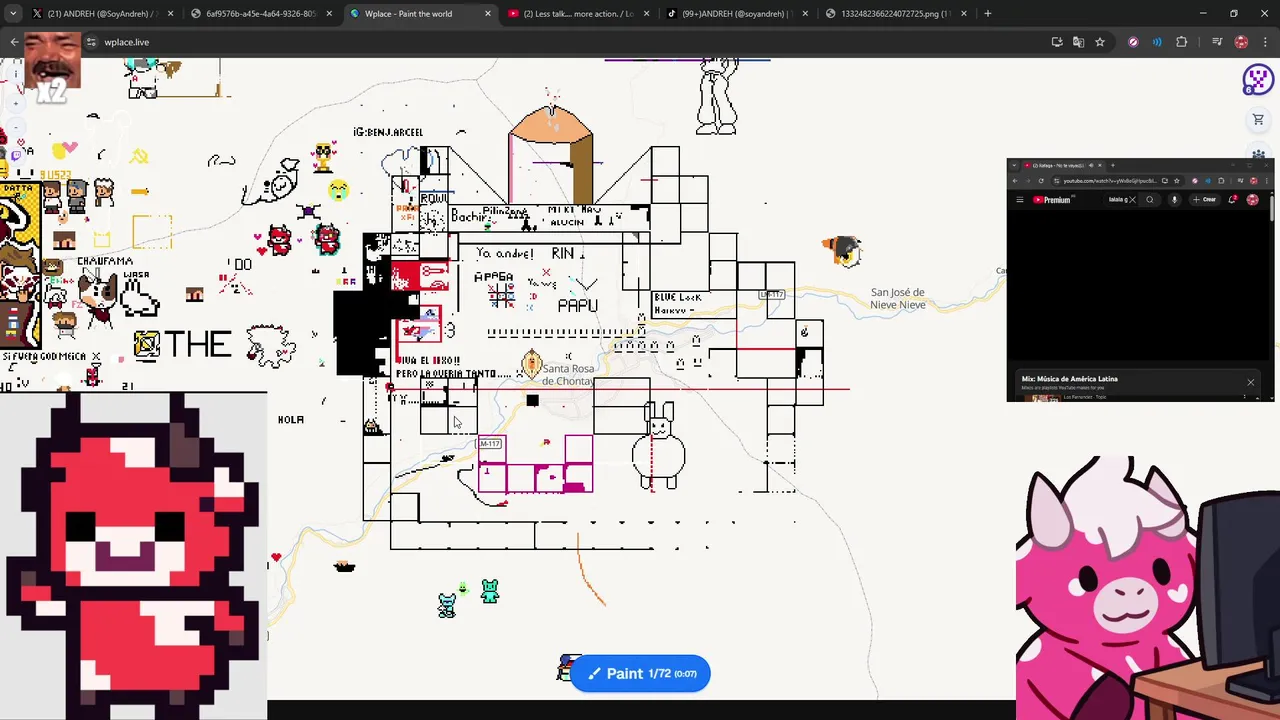Open the Chrome three-dot menu
Screen dimensions: 1280x720
[x=1263, y=42]
